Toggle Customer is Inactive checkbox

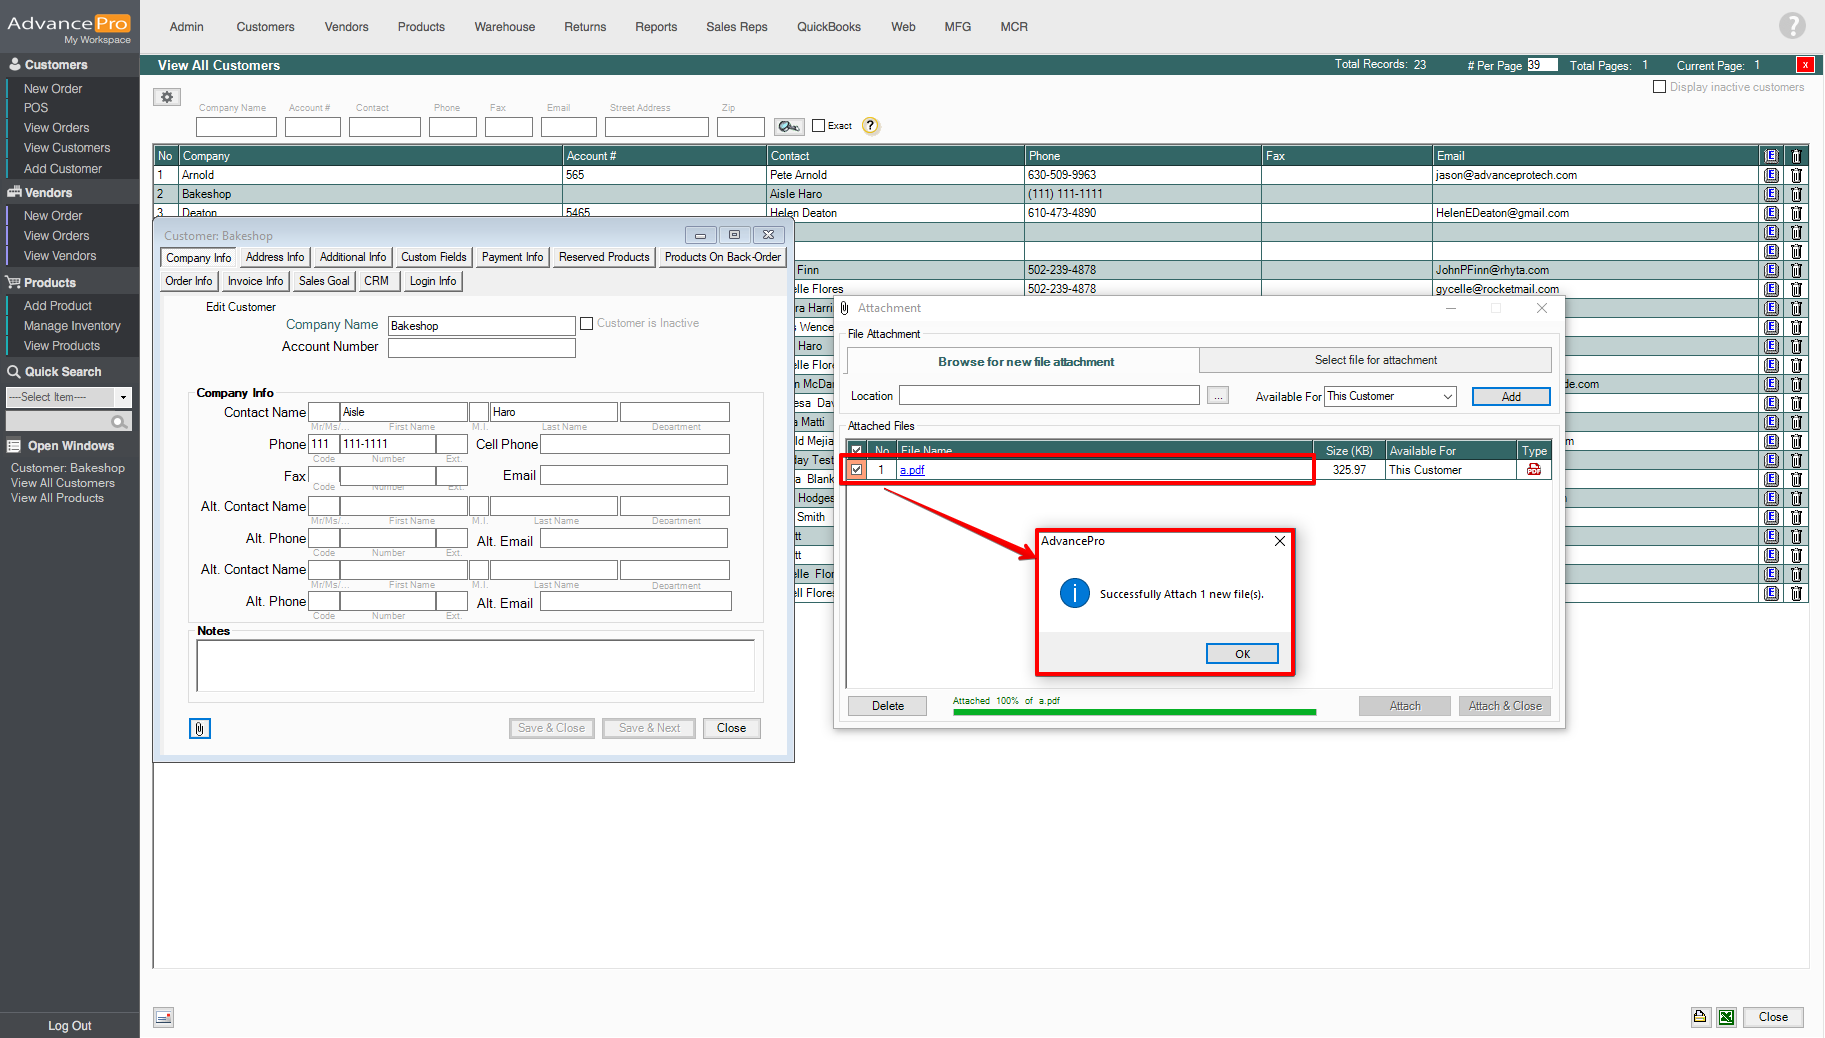pyautogui.click(x=587, y=323)
